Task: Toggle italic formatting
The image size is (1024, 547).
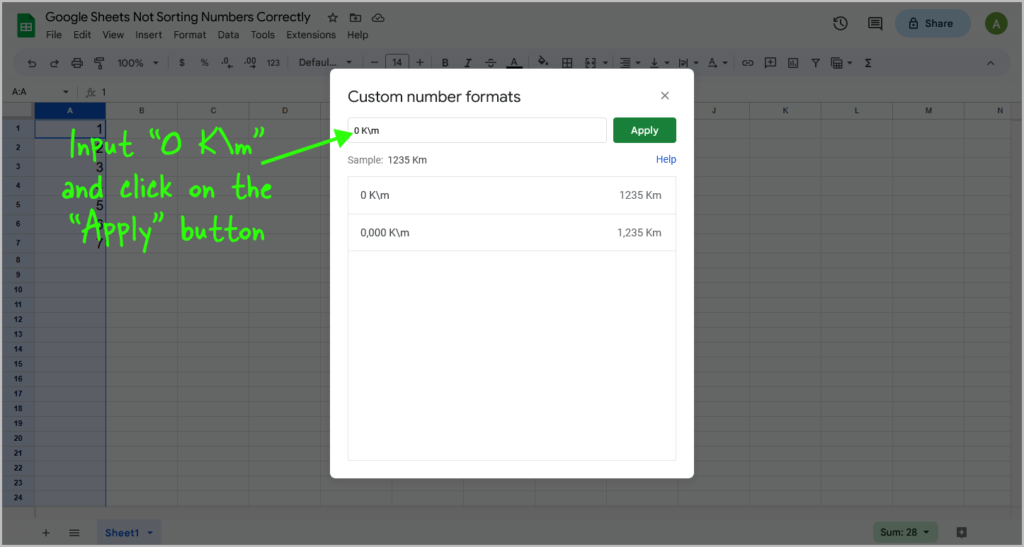Action: (468, 63)
